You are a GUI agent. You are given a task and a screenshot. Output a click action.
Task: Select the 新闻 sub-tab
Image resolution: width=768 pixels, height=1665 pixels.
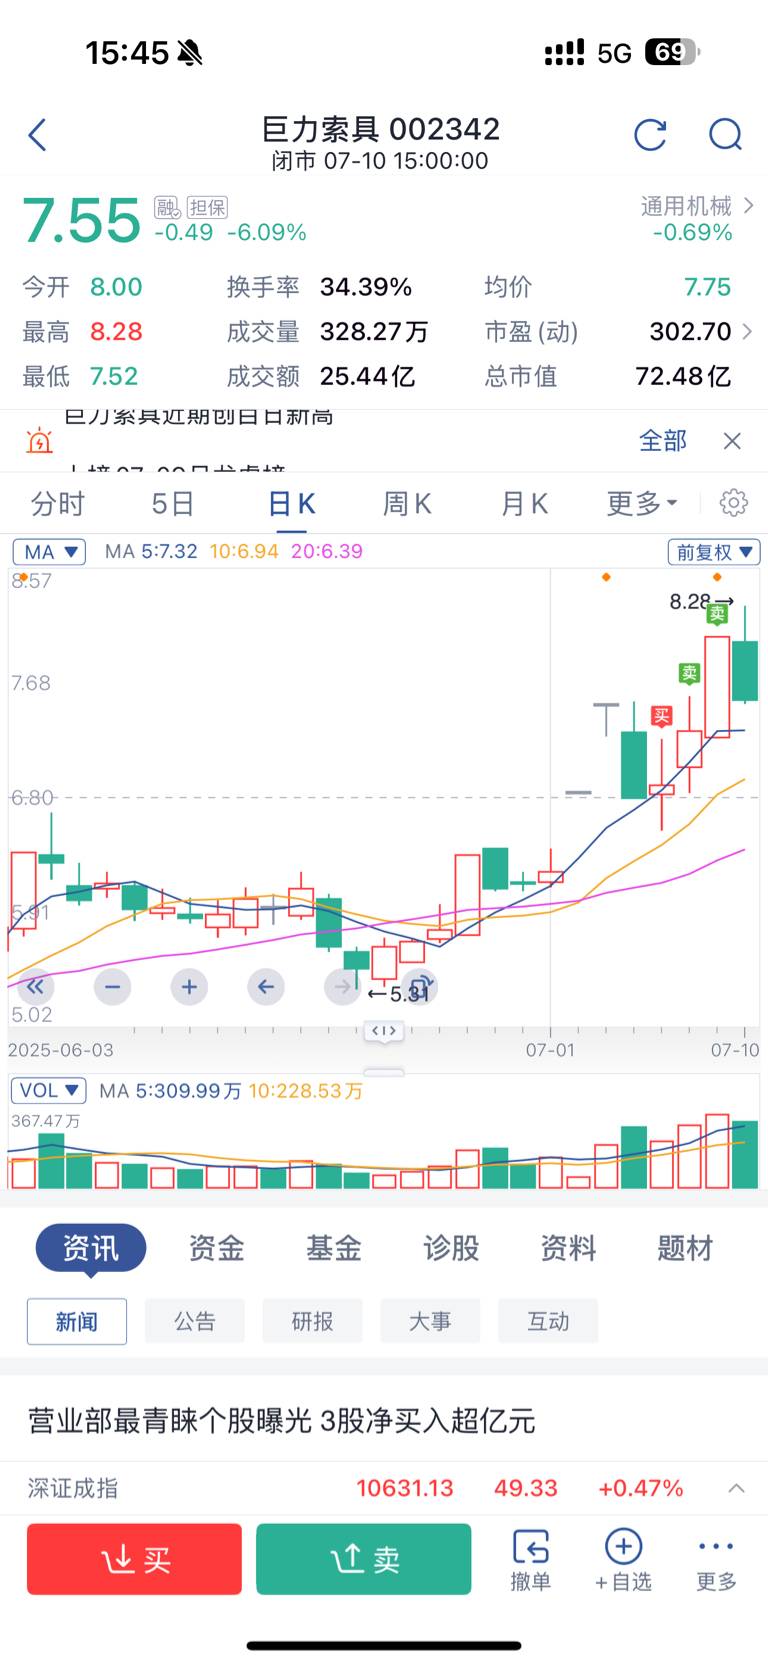coord(77,1321)
